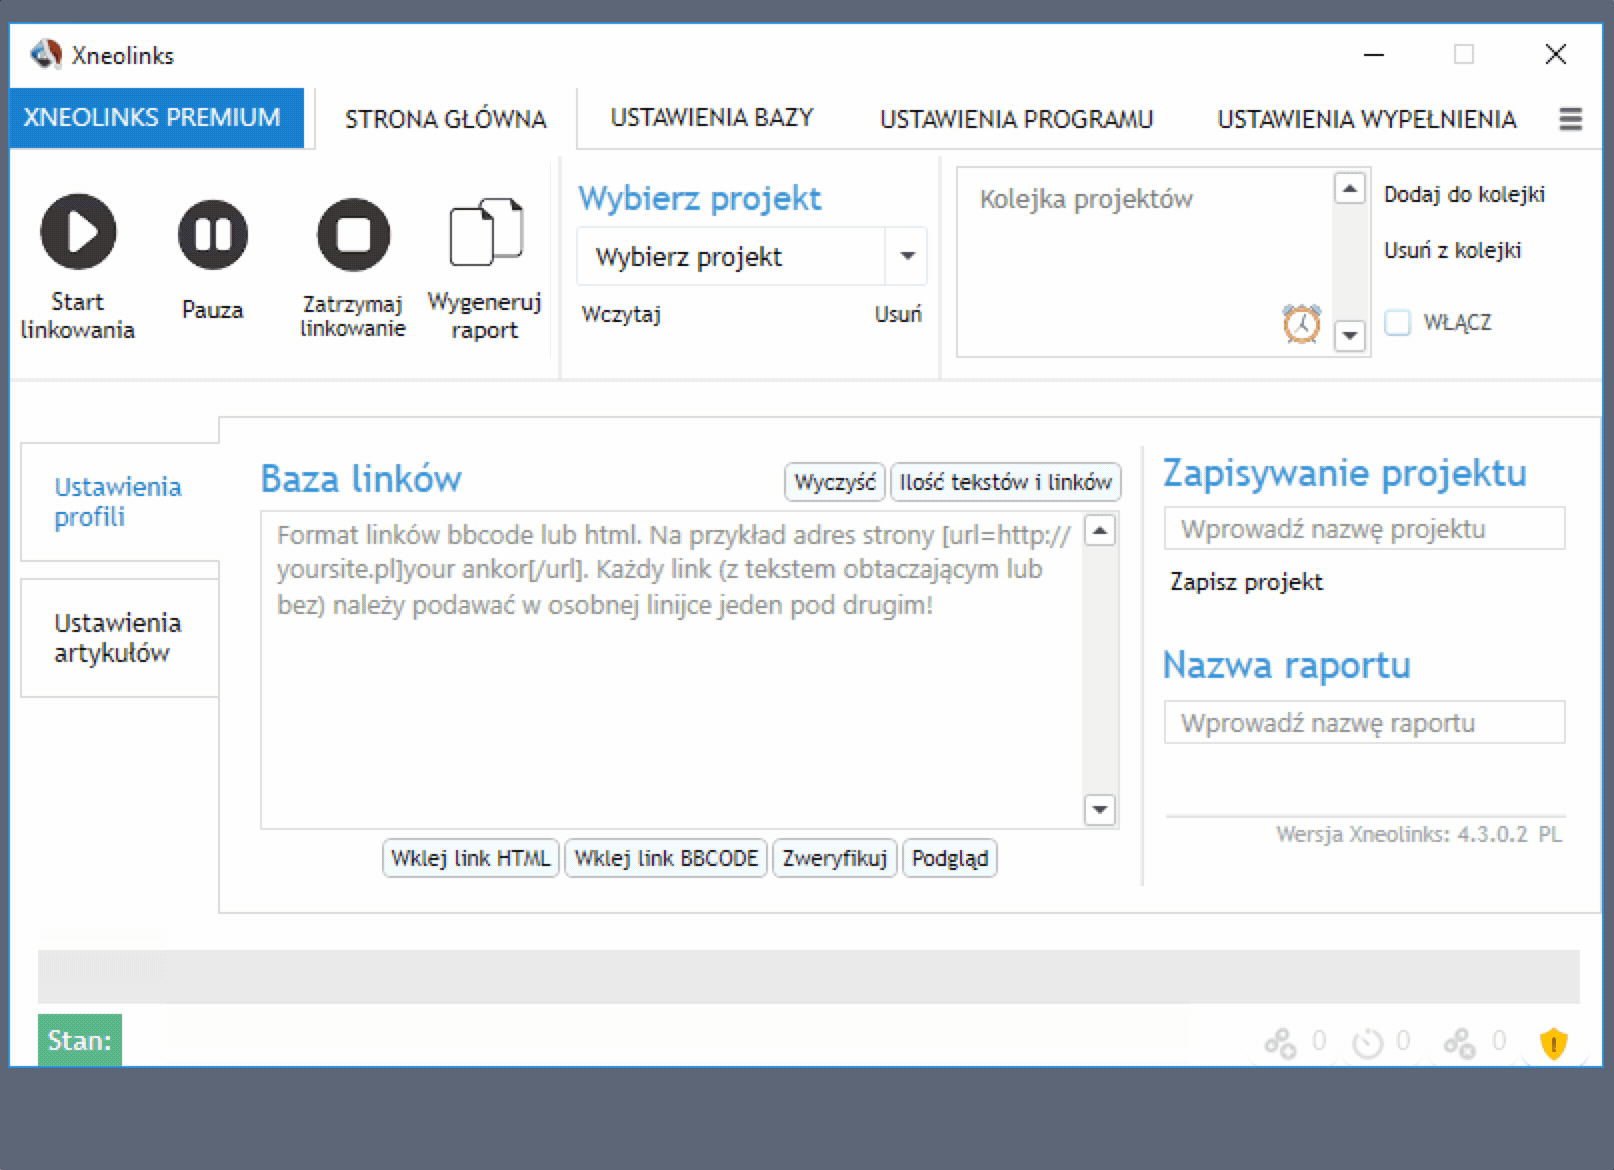This screenshot has width=1614, height=1170.
Task: Switch to USTAWIENIA WYPEŁNIENIA tab
Action: point(1366,119)
